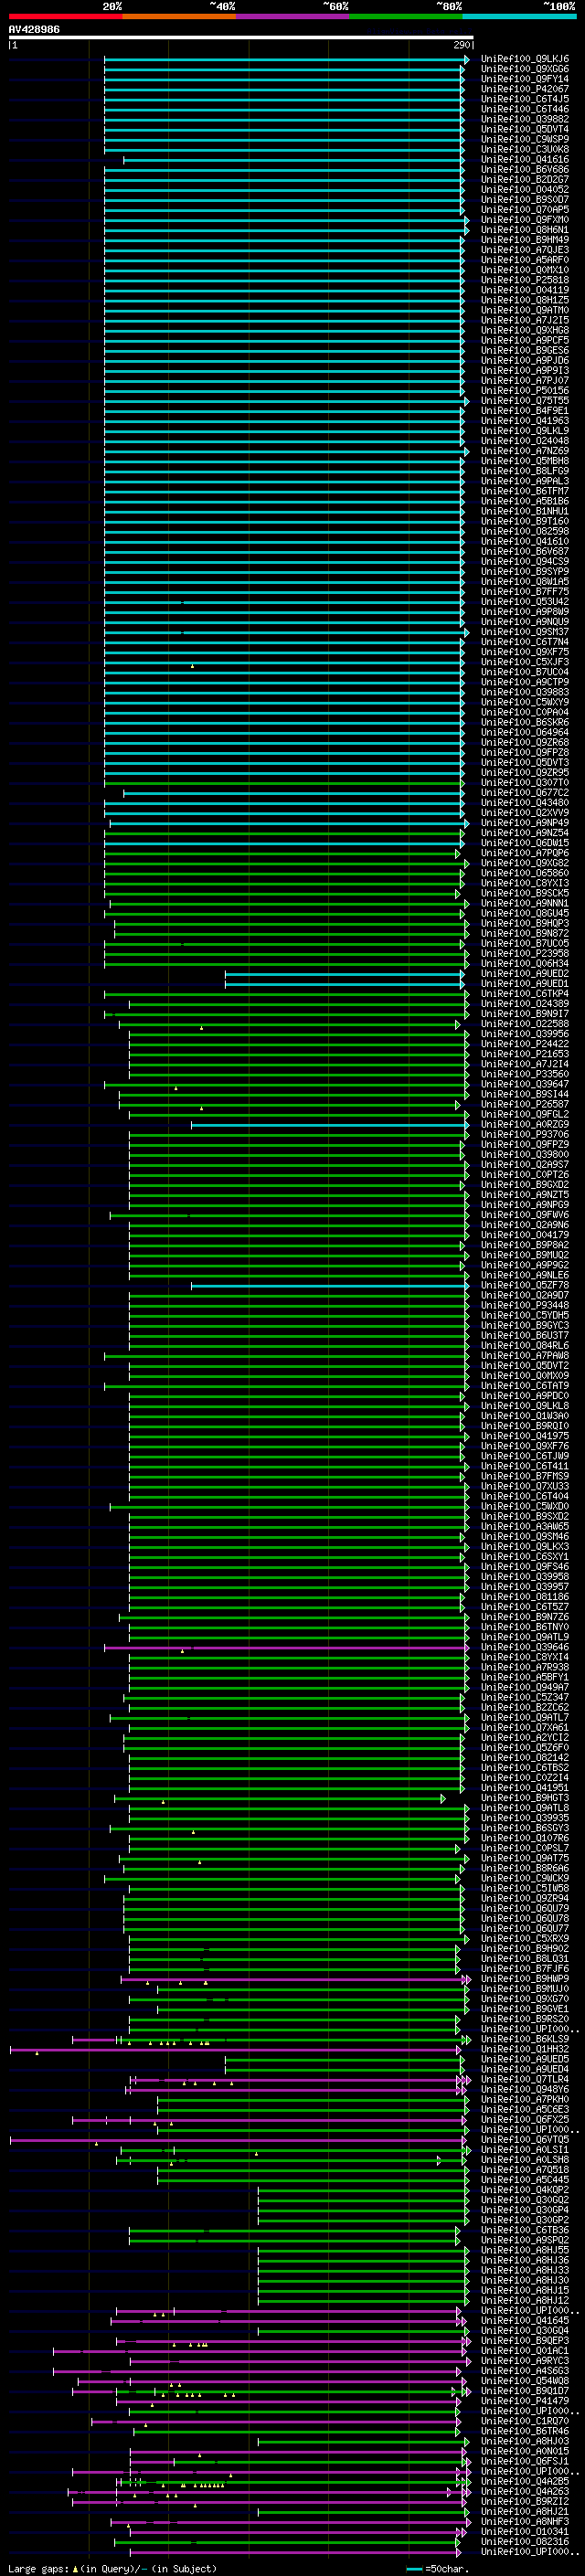Click the cyan alignment bar for UniRef100_A9UED2

[345, 974]
